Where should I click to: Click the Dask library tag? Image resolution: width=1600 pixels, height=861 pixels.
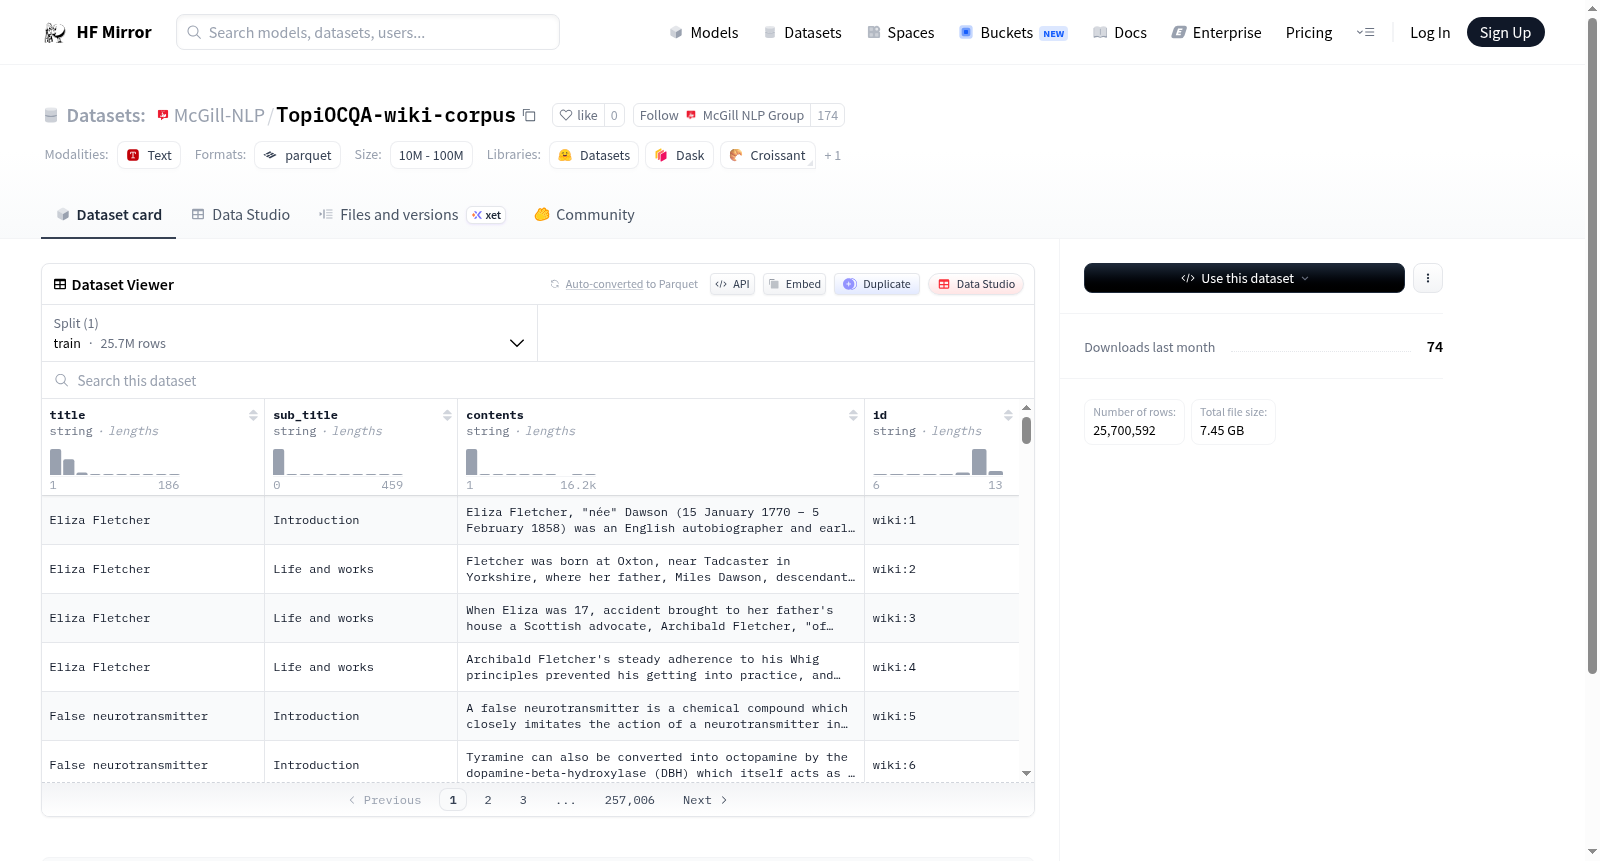(679, 155)
